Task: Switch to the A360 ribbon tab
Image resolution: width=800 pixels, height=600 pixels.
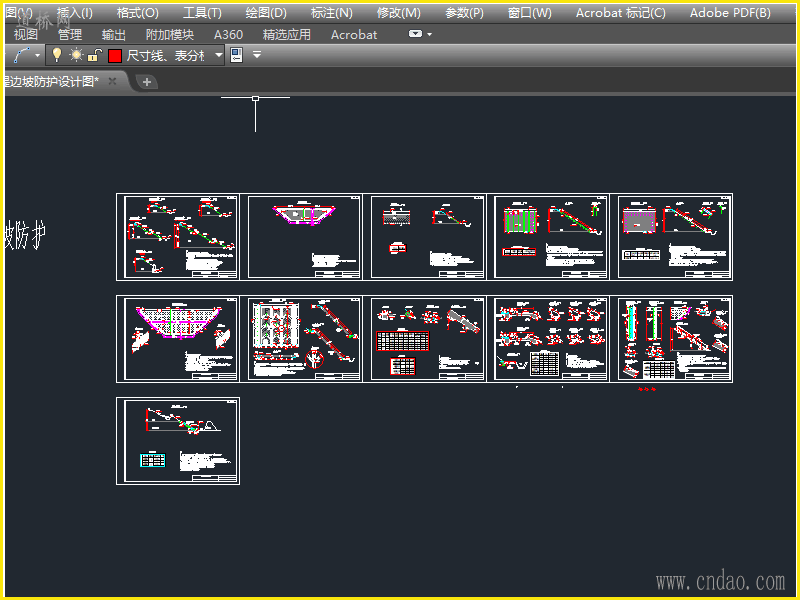Action: (x=228, y=34)
